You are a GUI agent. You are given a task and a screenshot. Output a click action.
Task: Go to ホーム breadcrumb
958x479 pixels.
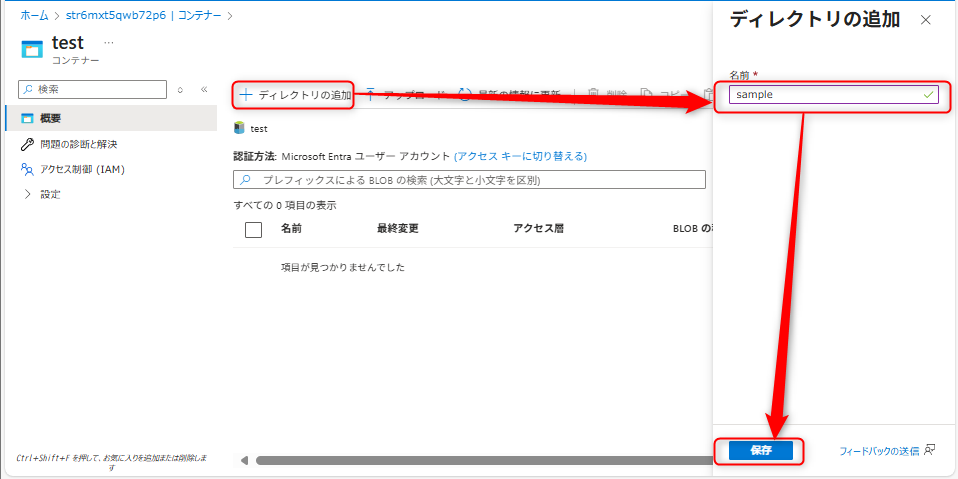(x=34, y=16)
